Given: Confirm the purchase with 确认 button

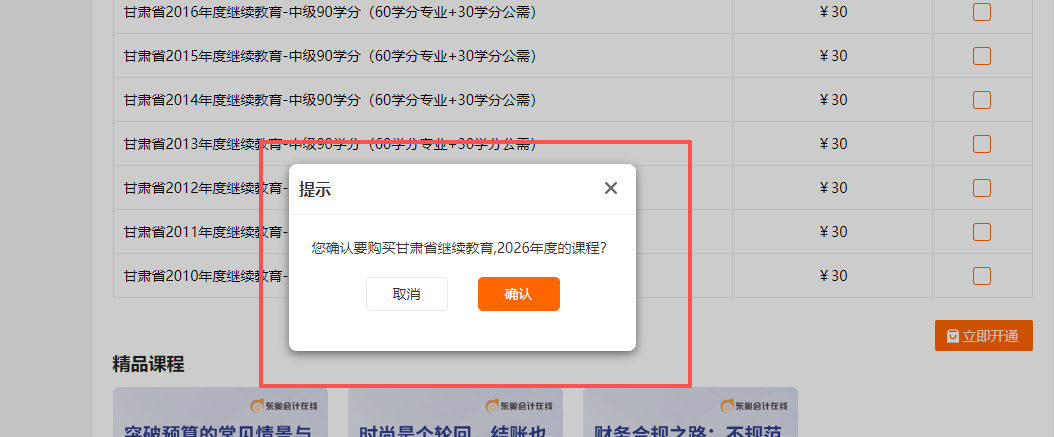Looking at the screenshot, I should point(518,294).
